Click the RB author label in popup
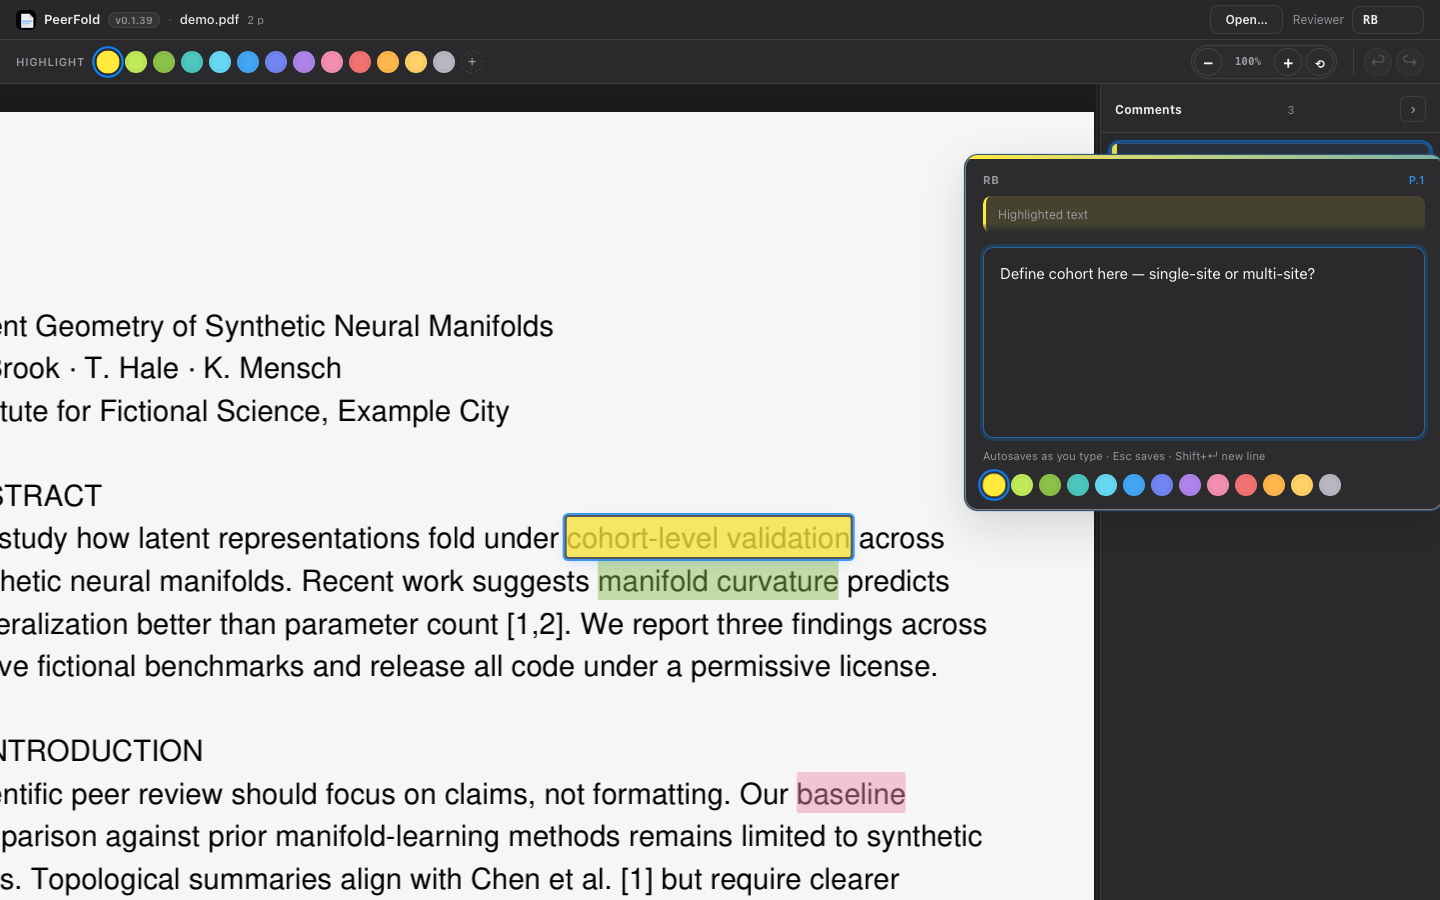Image resolution: width=1440 pixels, height=900 pixels. 991,181
